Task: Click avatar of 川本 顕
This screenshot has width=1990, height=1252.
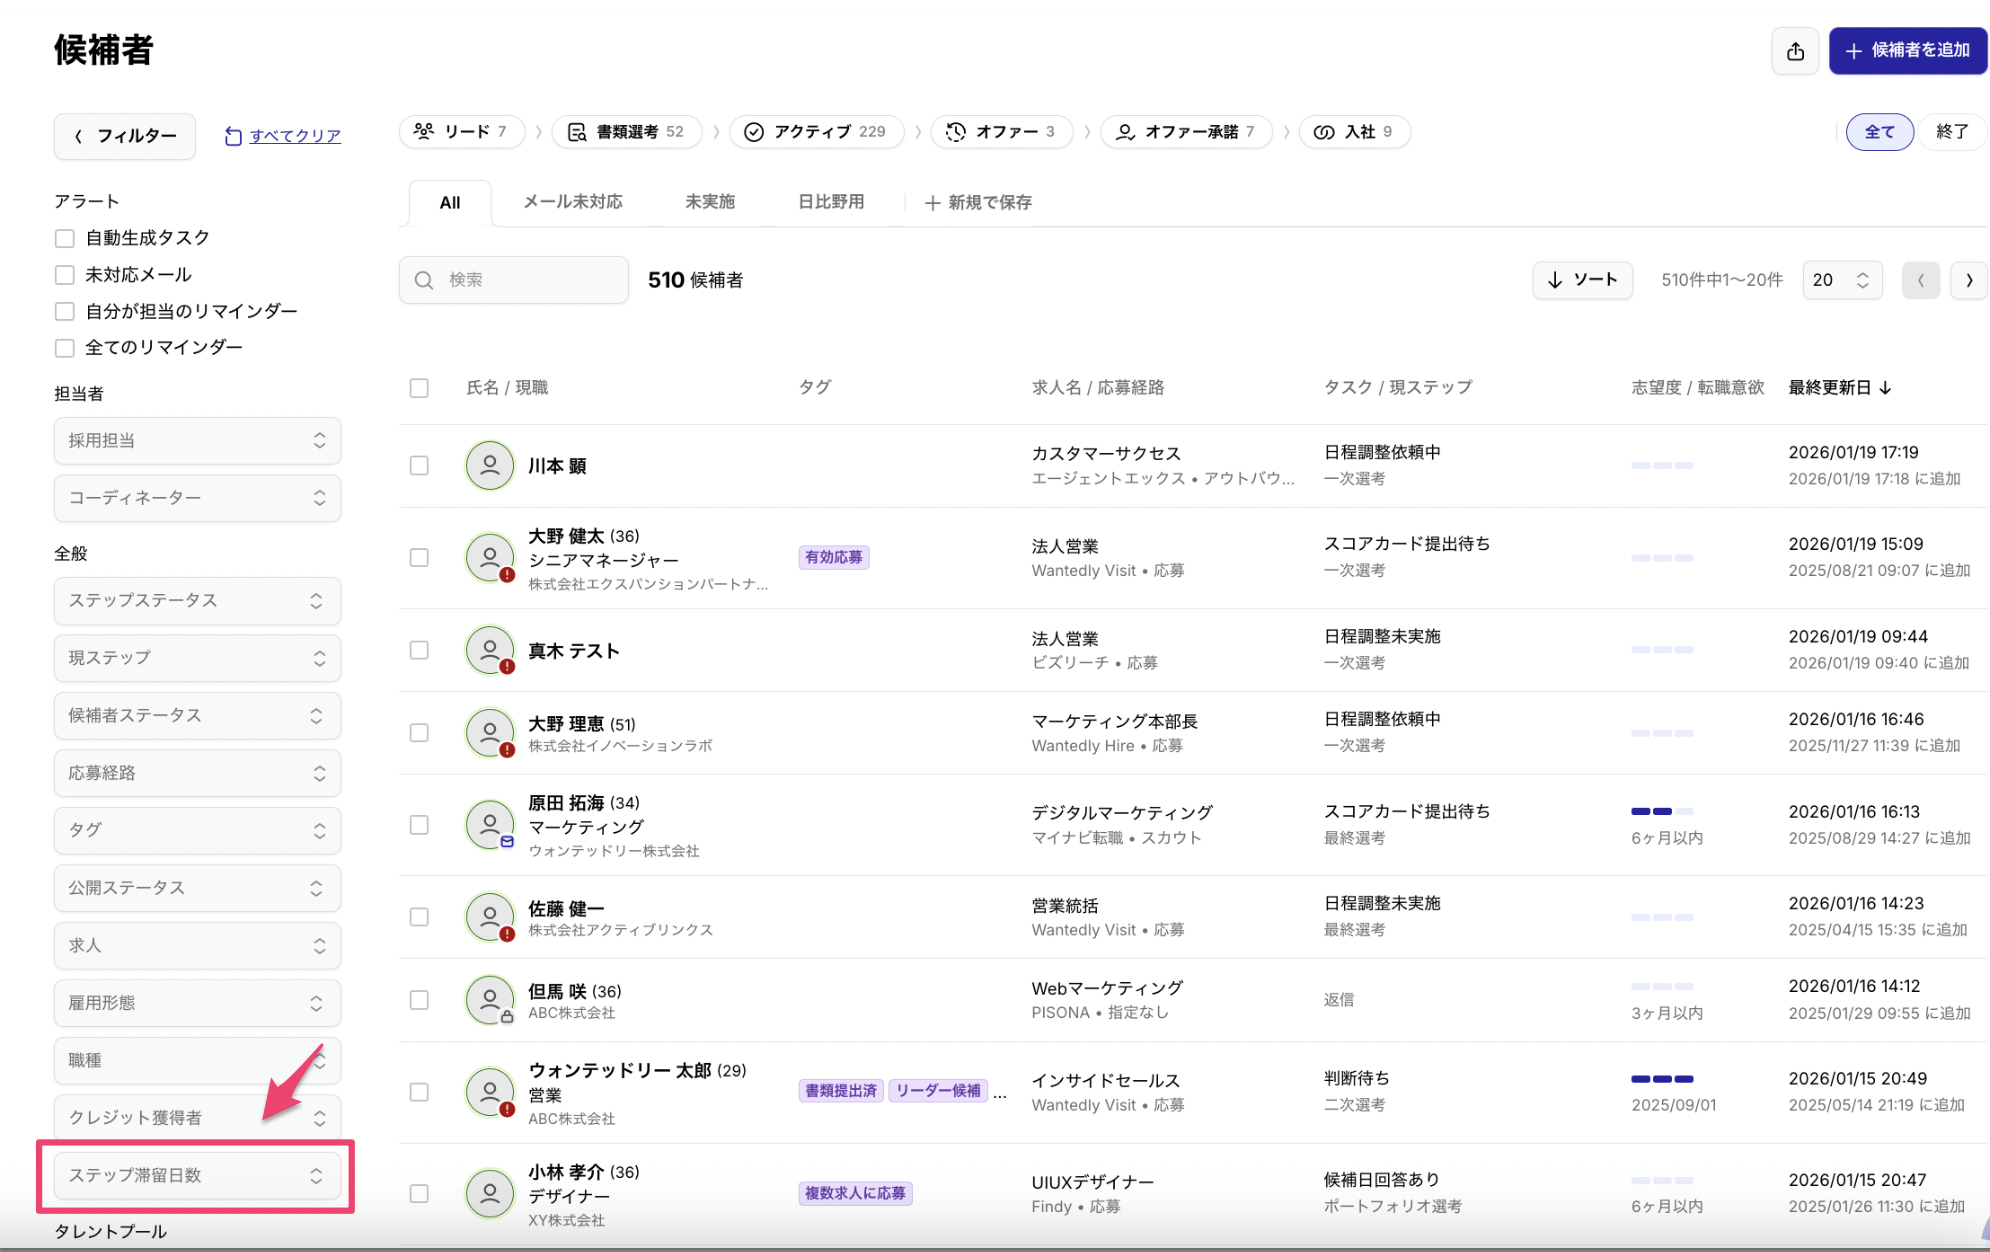Action: [x=490, y=466]
